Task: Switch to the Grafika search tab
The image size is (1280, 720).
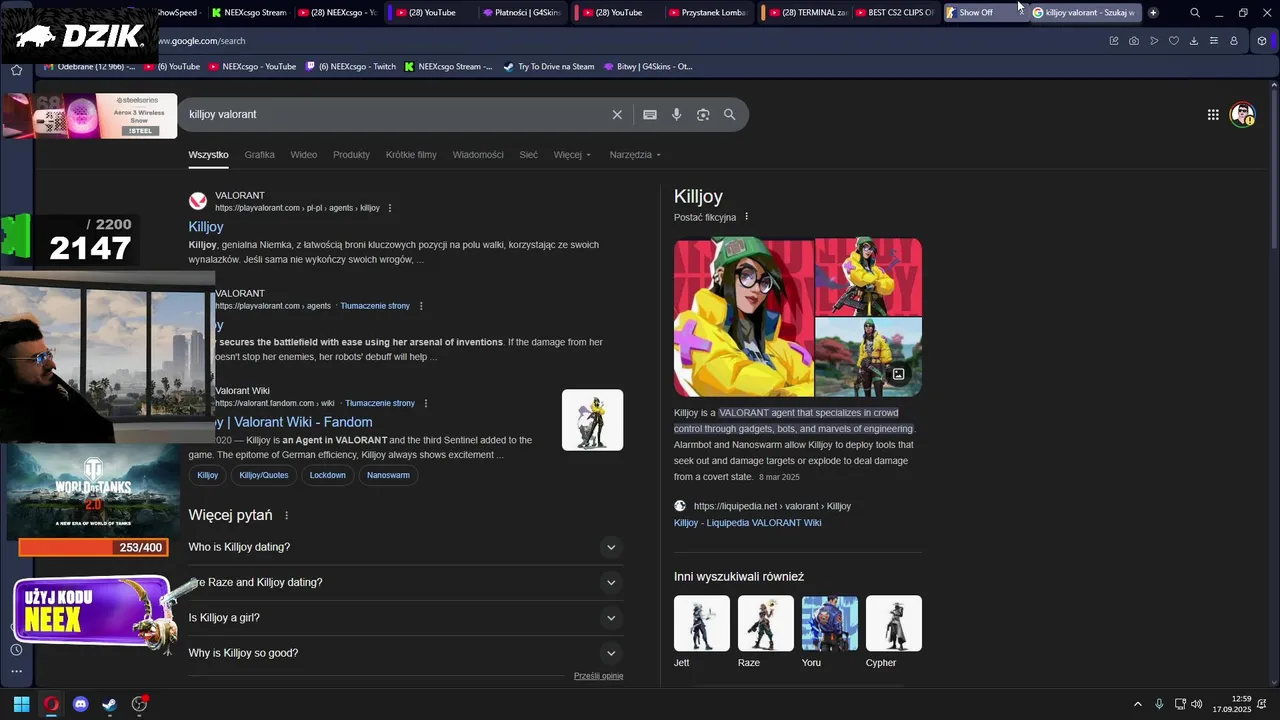Action: 259,155
